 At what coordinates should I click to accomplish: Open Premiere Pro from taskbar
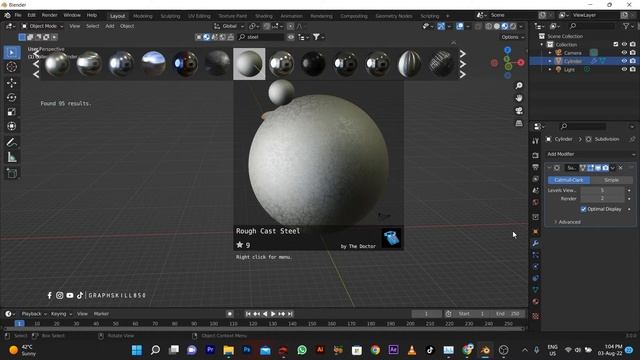coord(210,350)
